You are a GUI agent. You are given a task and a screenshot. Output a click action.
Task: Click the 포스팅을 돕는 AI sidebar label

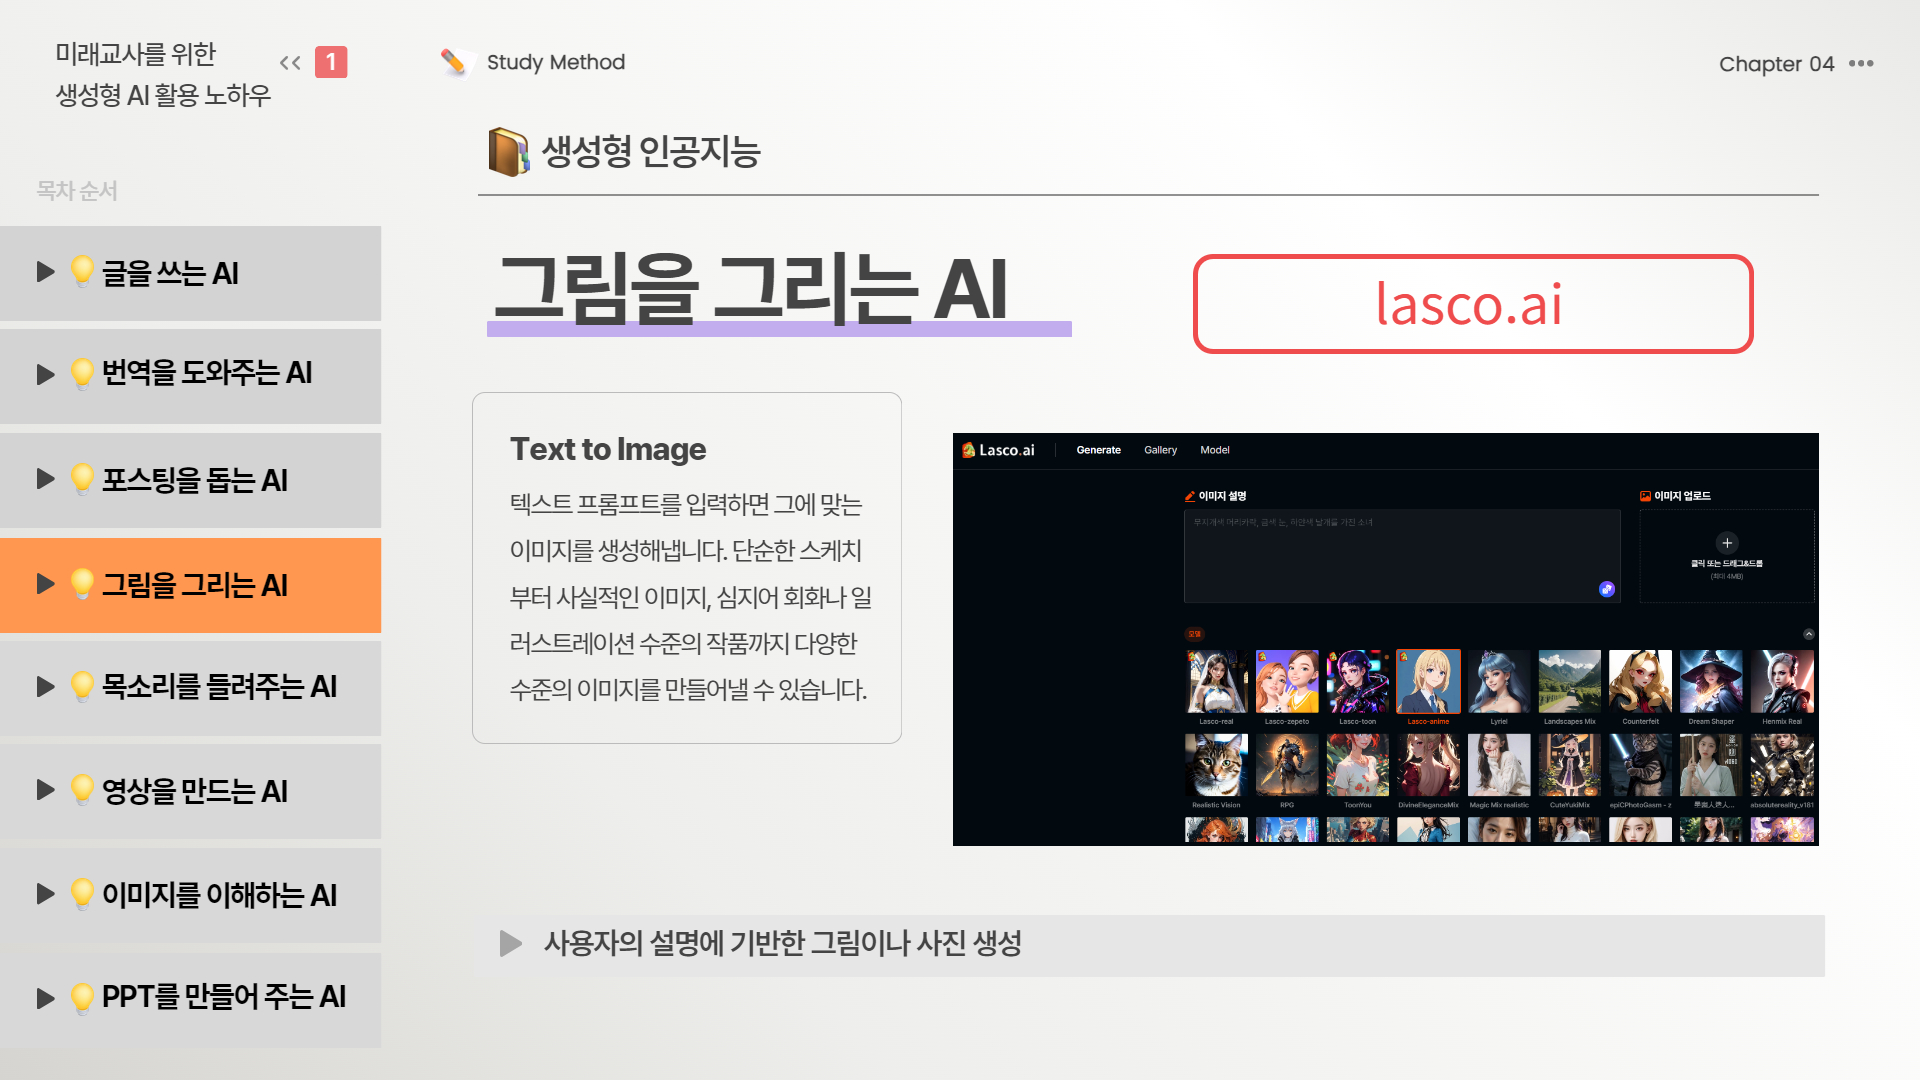tap(195, 480)
